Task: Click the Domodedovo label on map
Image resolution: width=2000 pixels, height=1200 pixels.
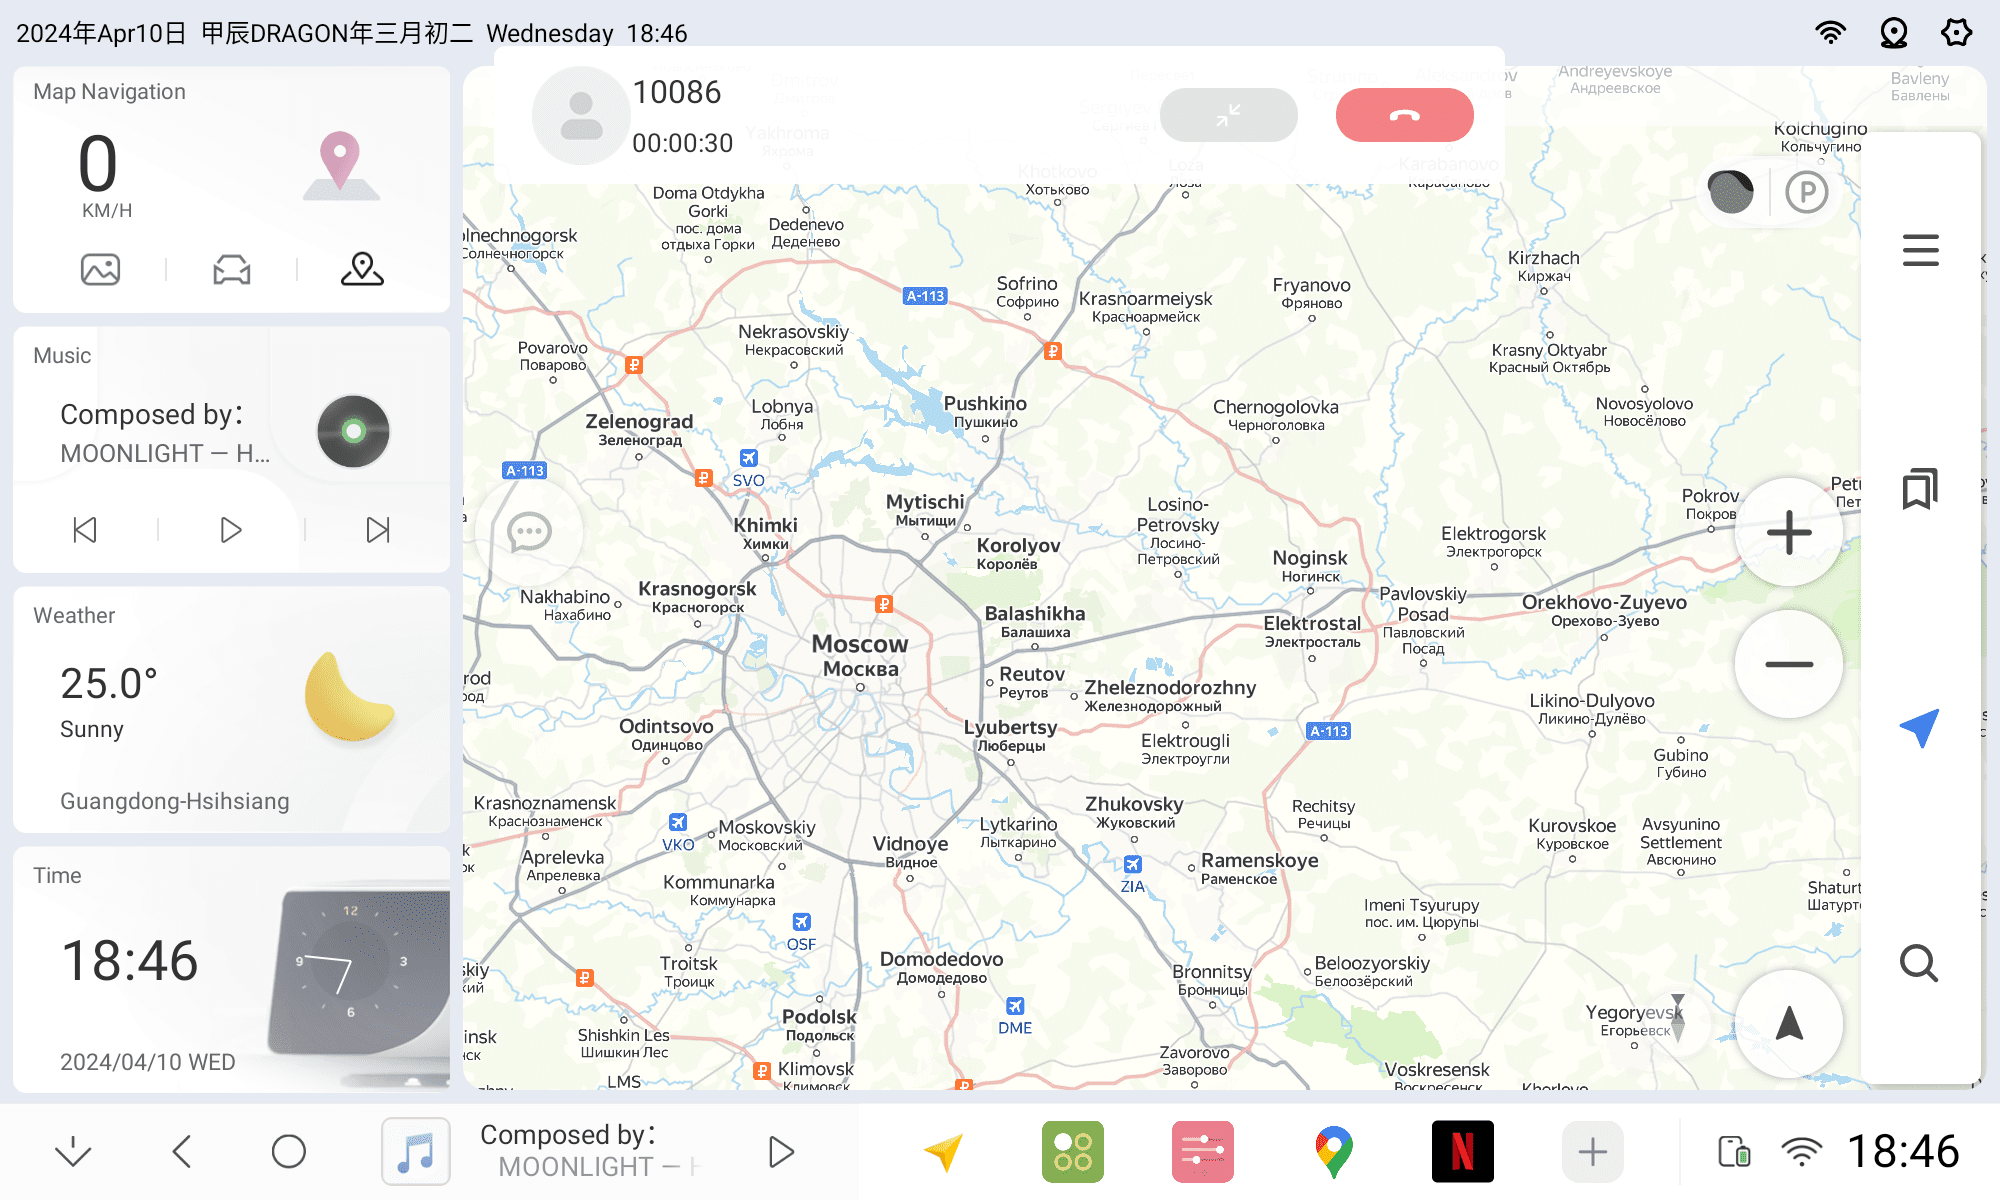Action: [x=941, y=966]
